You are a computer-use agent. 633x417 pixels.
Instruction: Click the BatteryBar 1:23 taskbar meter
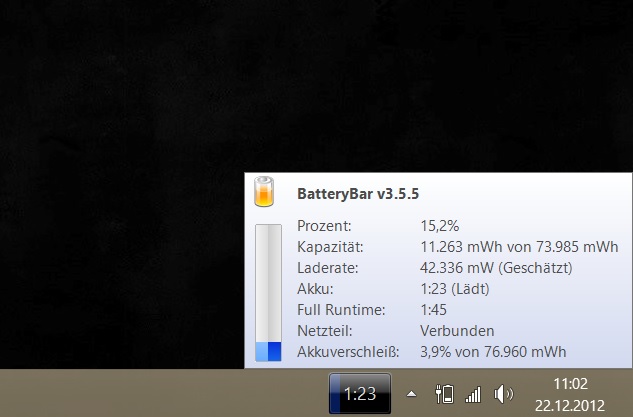pos(360,393)
